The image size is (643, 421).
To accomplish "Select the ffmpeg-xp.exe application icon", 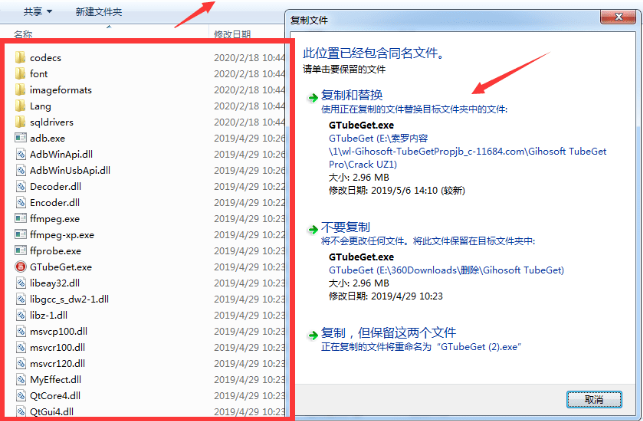I will click(21, 234).
